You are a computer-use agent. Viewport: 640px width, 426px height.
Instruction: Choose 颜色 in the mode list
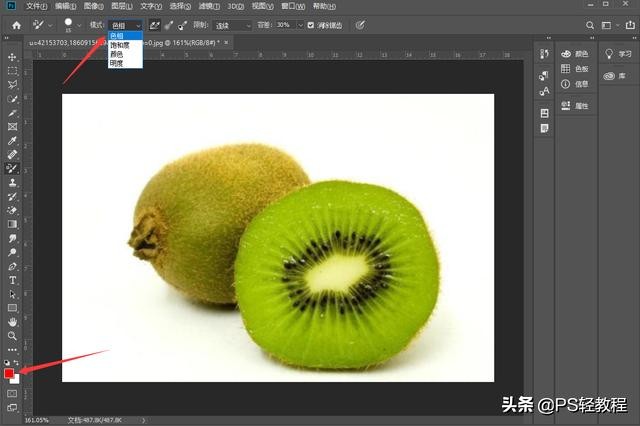pyautogui.click(x=125, y=54)
